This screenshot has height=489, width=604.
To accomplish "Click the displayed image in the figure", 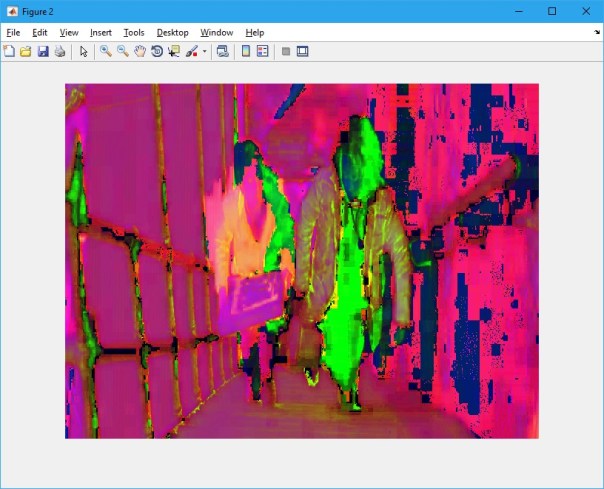I will (301, 260).
